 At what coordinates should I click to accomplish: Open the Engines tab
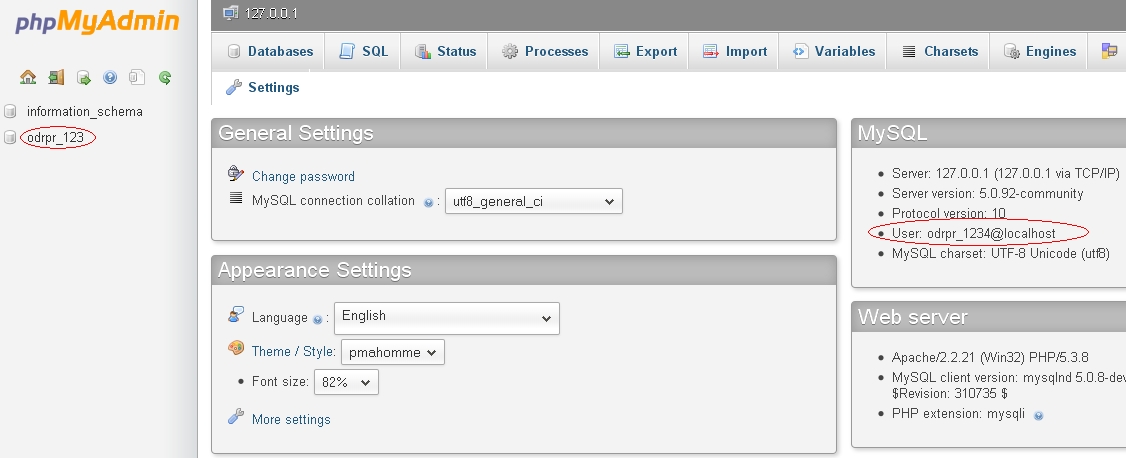[1039, 52]
